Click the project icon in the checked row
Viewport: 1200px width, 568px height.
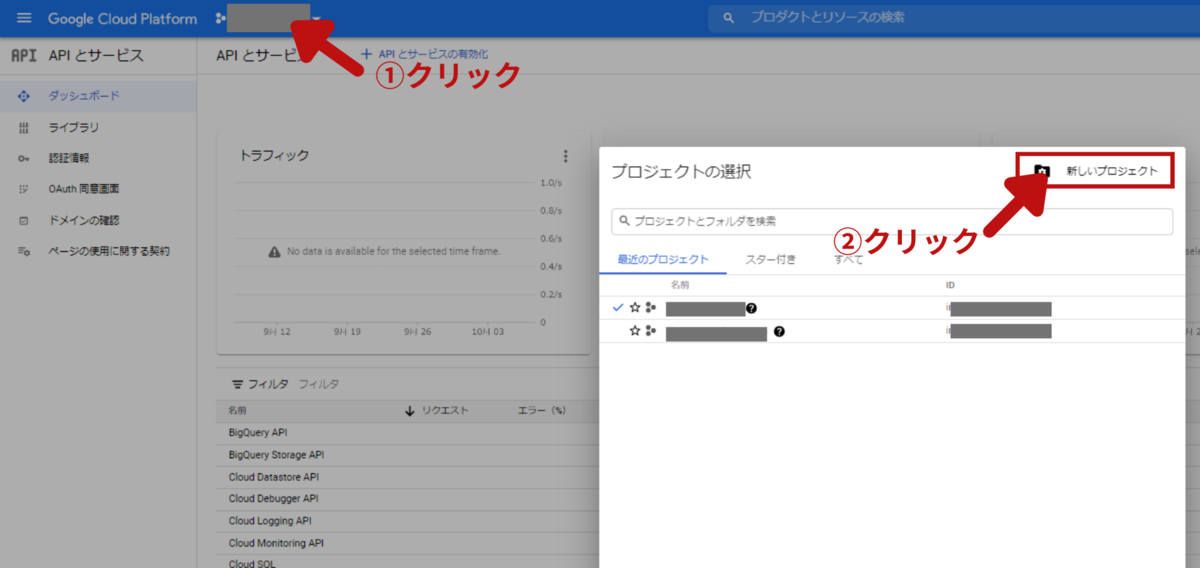651,308
